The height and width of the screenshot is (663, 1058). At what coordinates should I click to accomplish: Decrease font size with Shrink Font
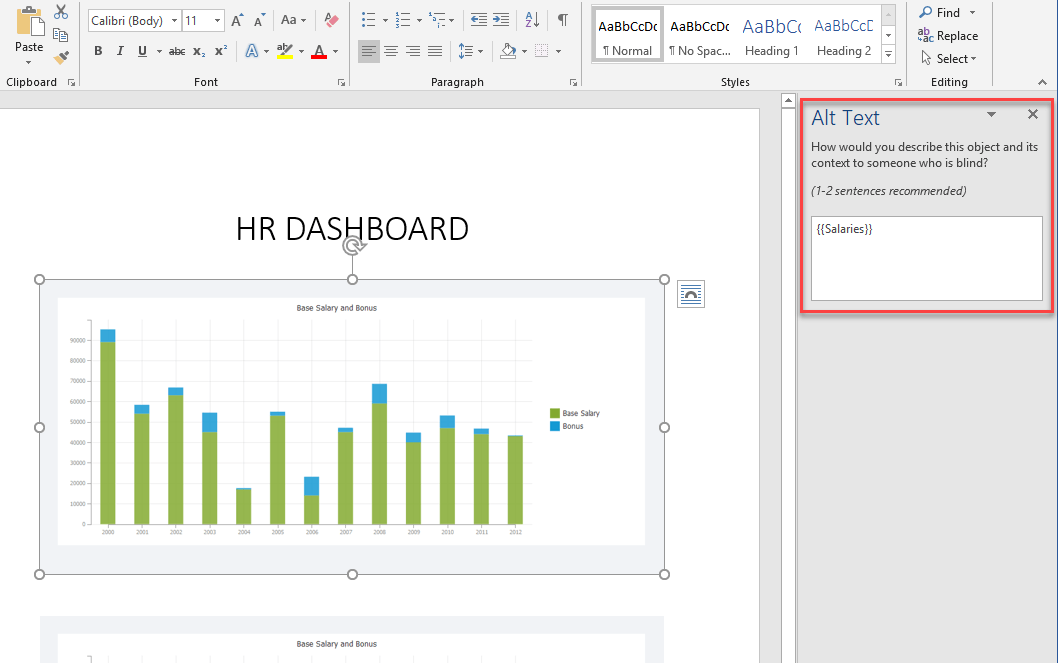[x=259, y=20]
